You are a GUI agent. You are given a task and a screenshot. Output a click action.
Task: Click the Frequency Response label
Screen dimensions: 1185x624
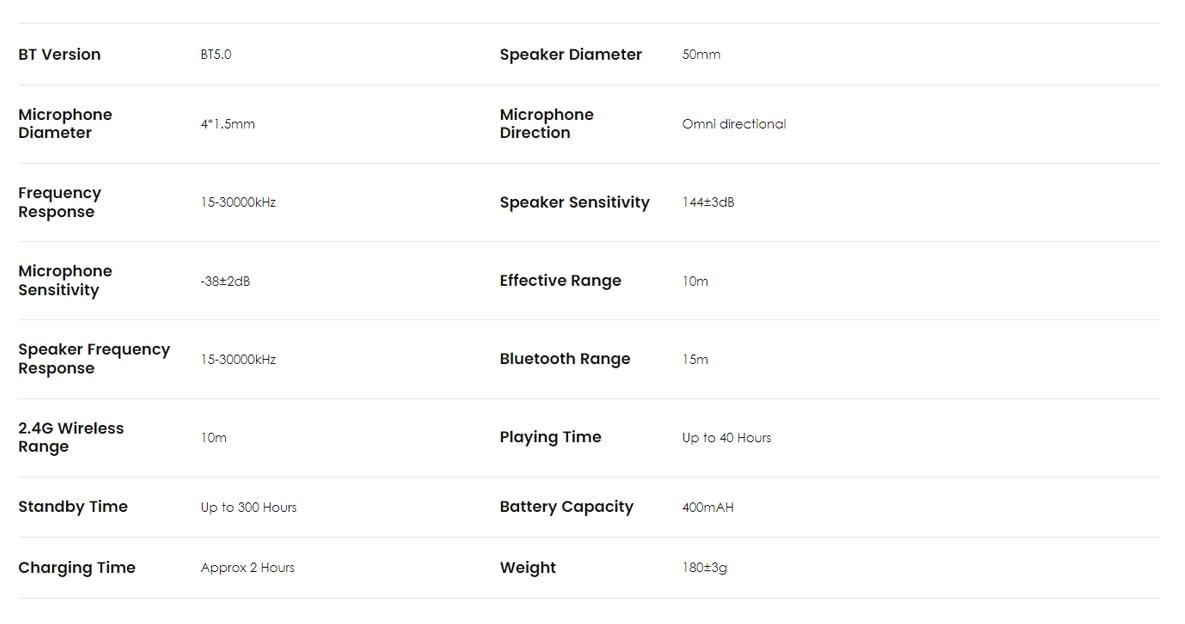(x=60, y=202)
